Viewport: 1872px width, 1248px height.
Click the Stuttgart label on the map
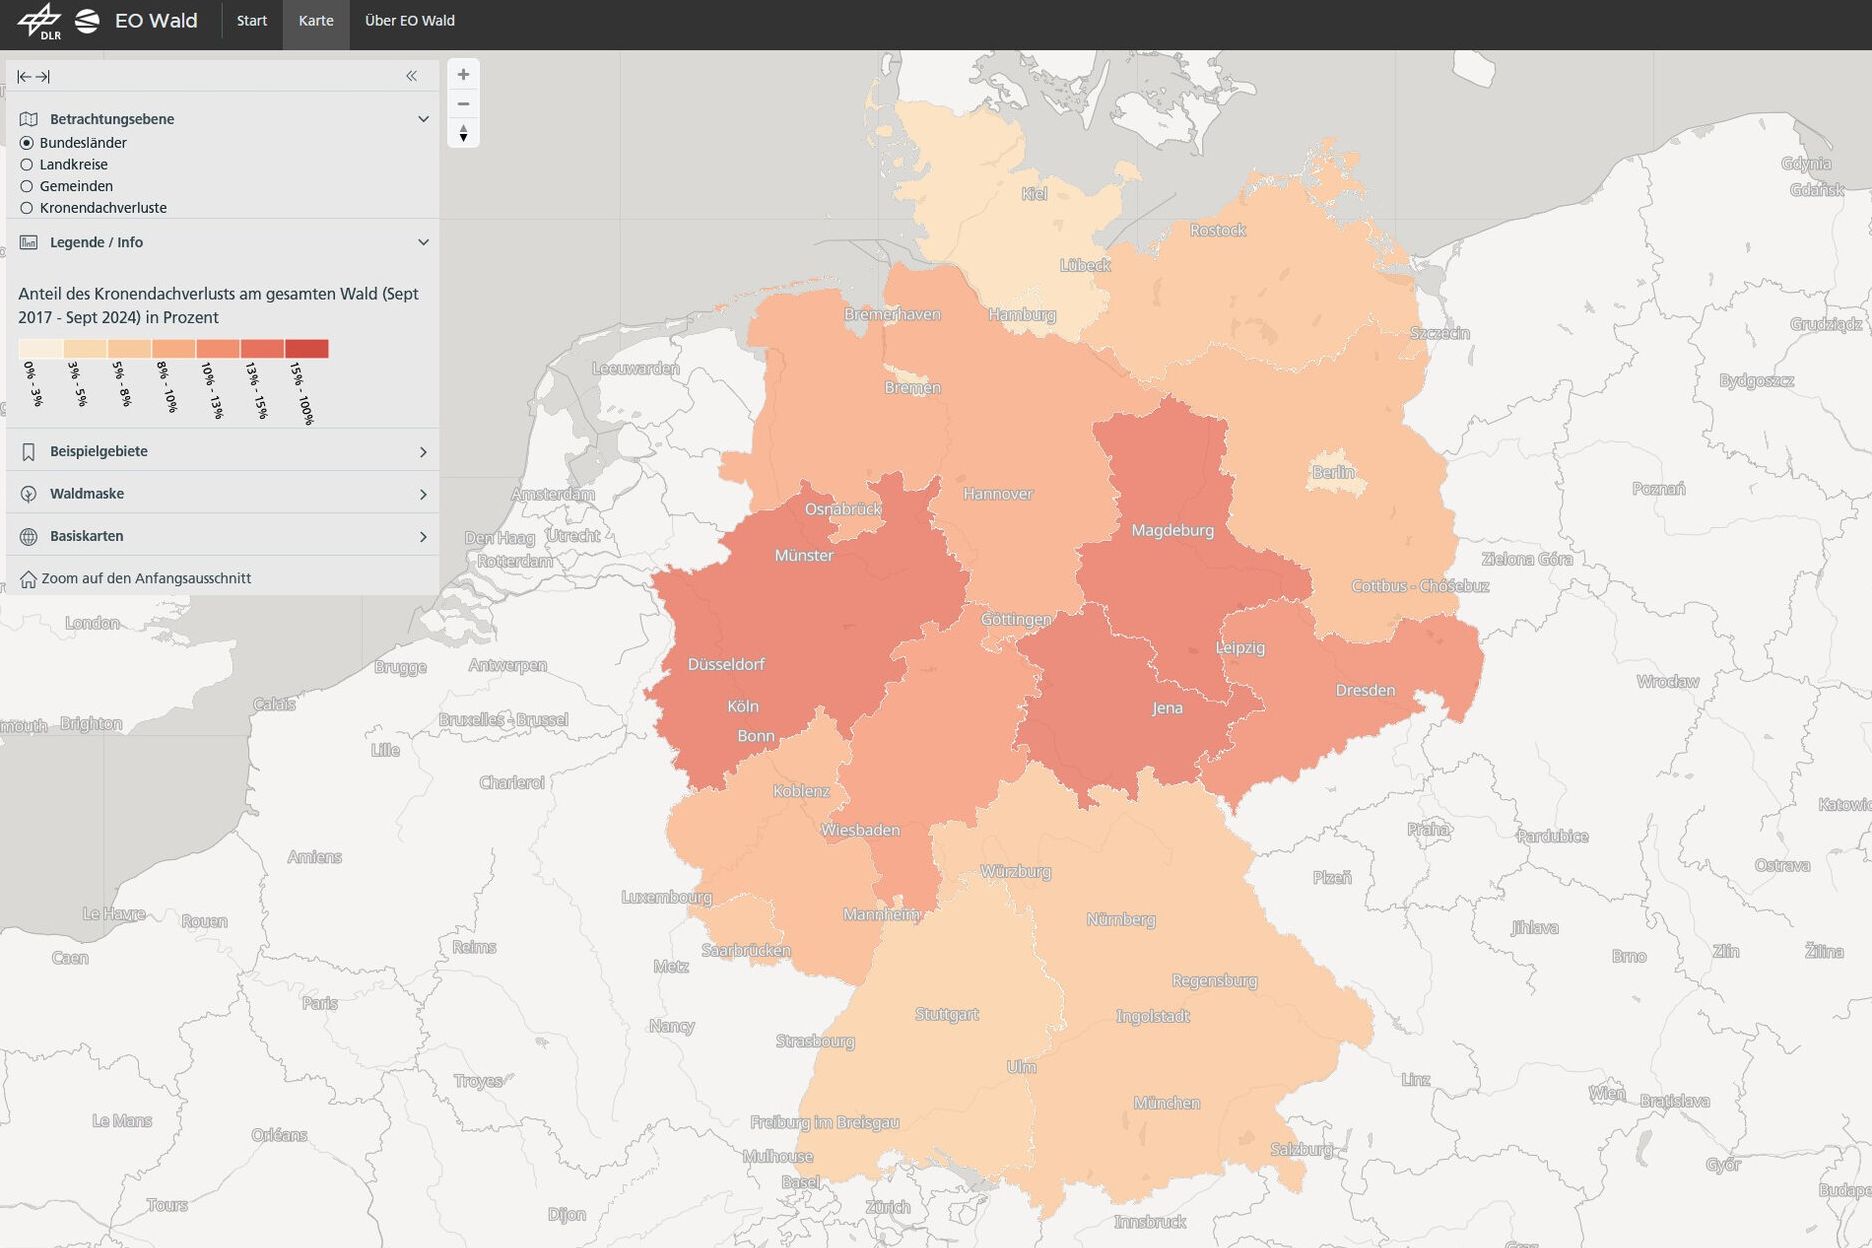point(947,1014)
